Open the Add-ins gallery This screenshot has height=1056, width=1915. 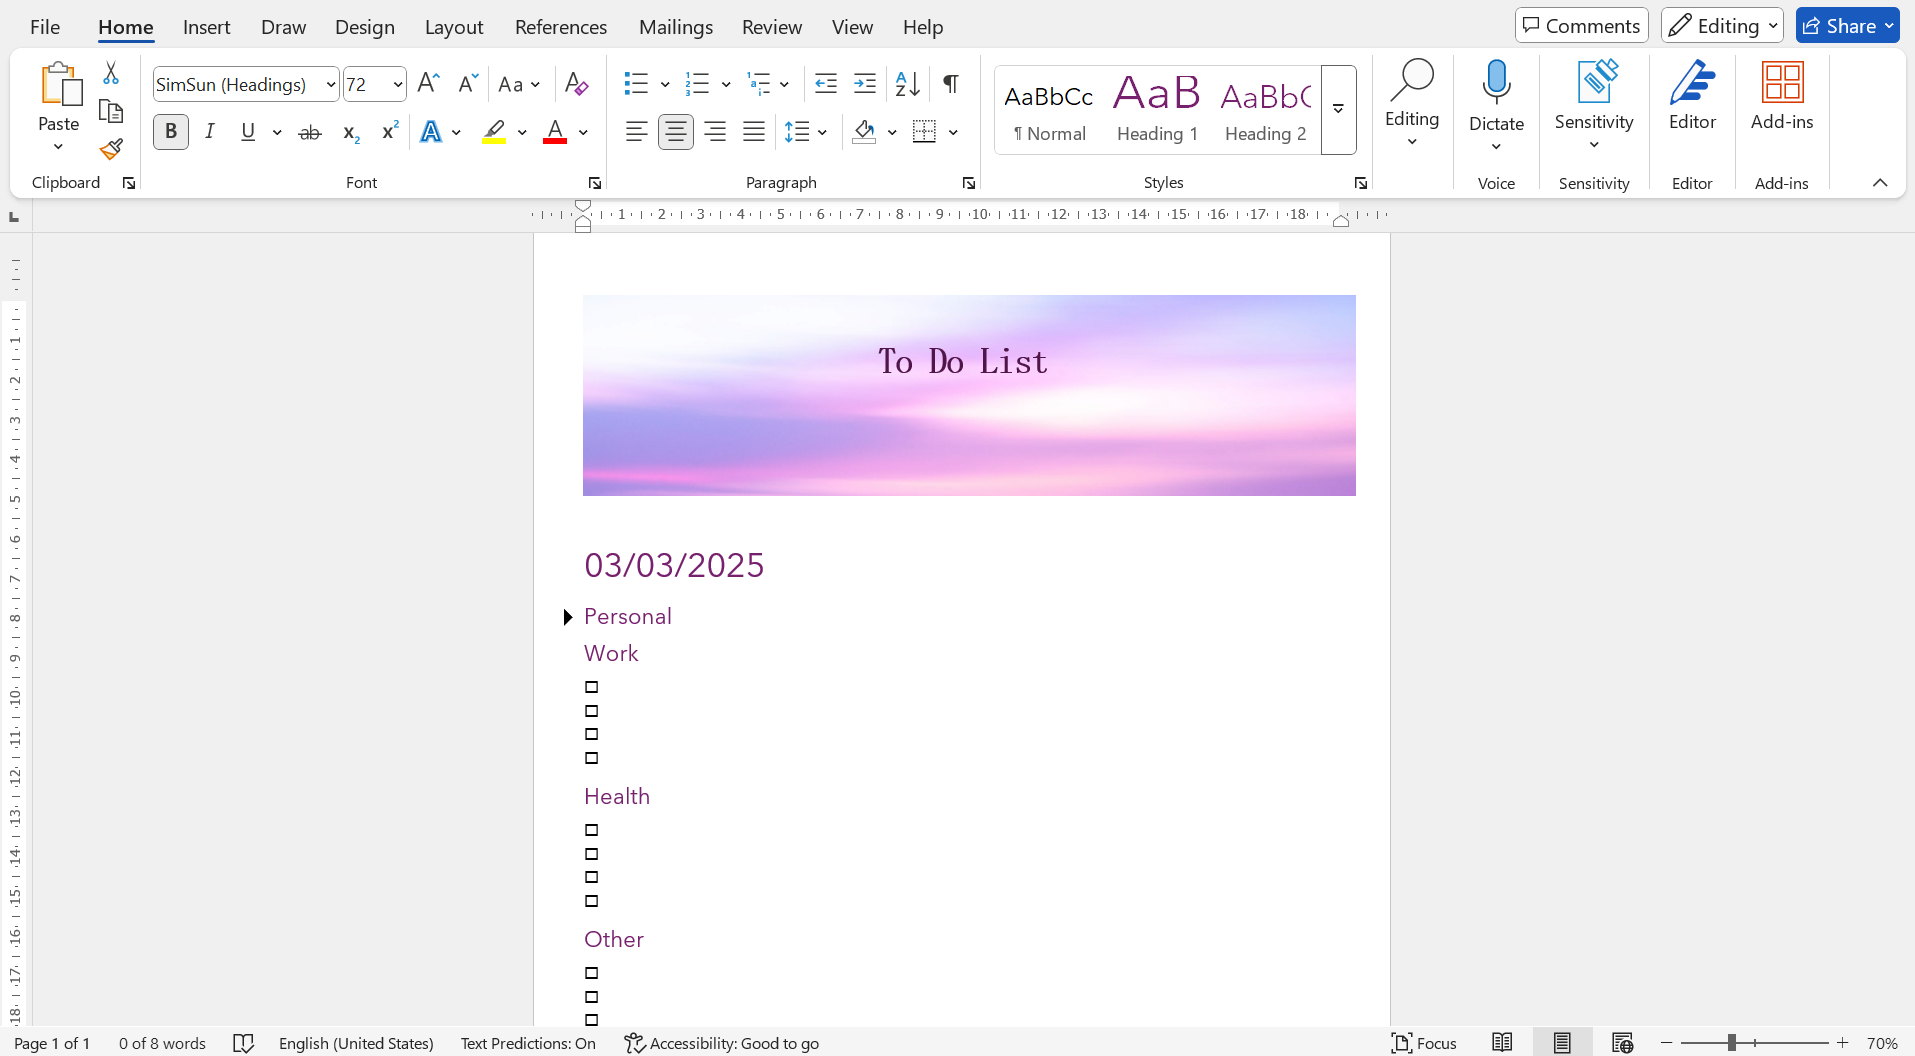[1782, 97]
